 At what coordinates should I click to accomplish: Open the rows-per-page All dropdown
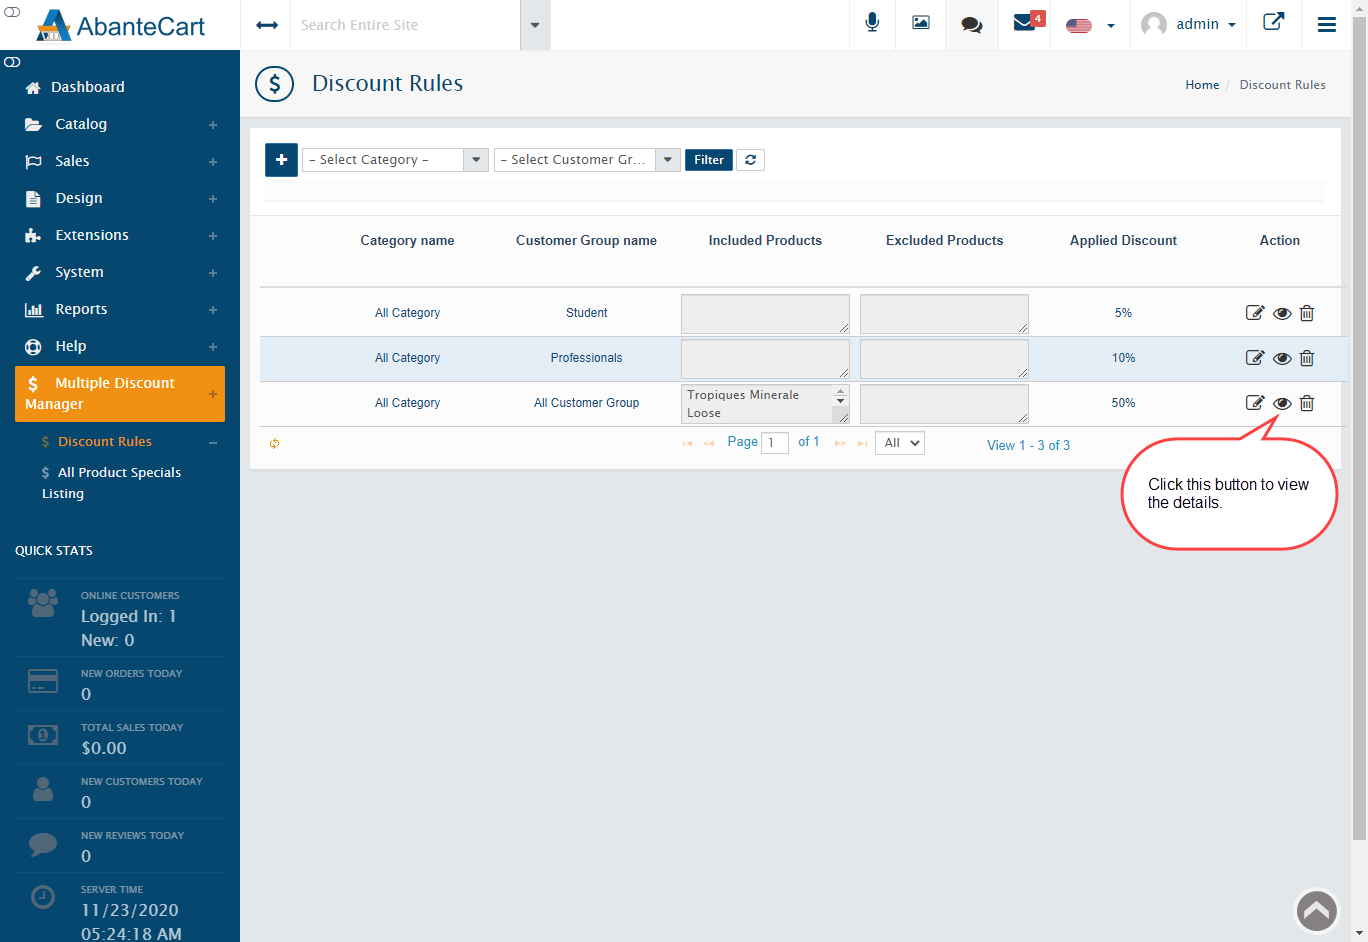click(900, 443)
